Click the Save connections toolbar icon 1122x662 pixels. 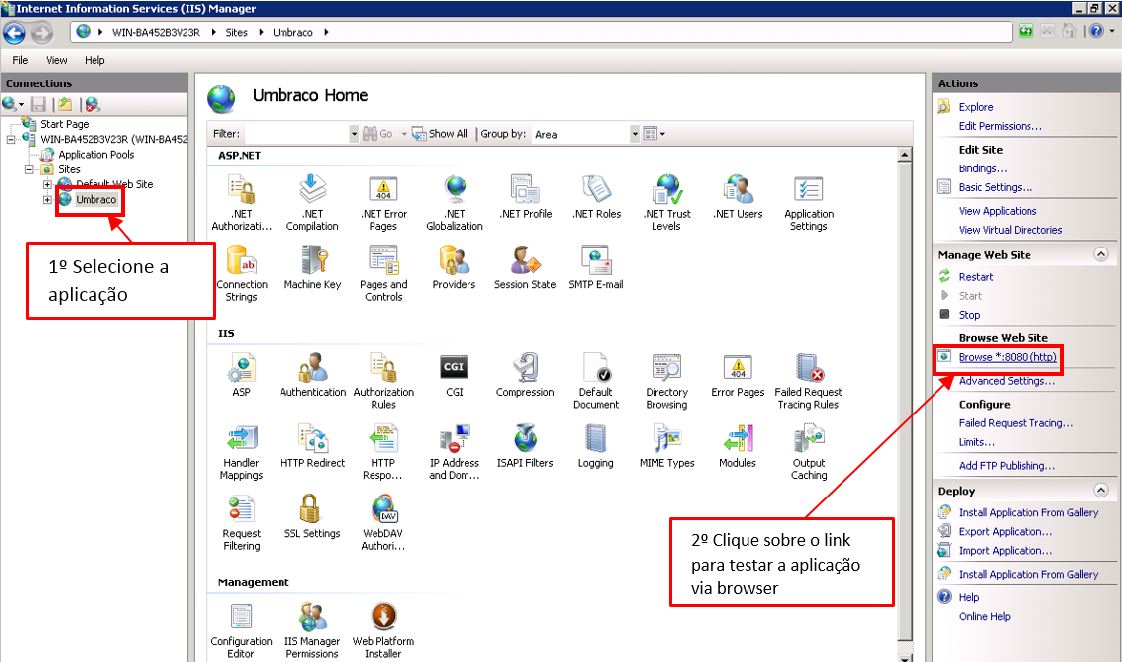[38, 104]
